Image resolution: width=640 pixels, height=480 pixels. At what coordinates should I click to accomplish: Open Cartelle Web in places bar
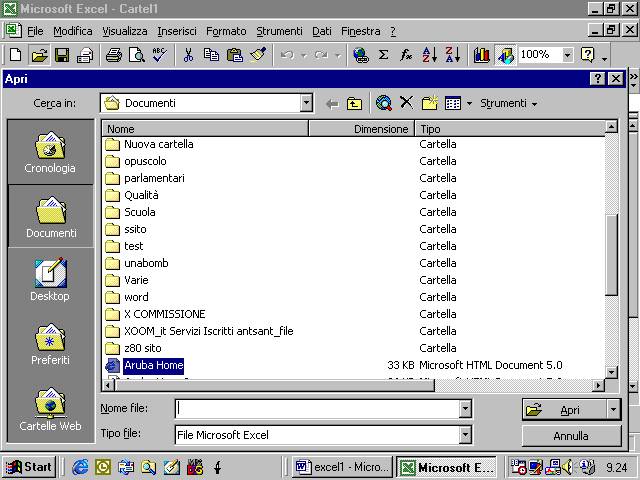tap(50, 409)
